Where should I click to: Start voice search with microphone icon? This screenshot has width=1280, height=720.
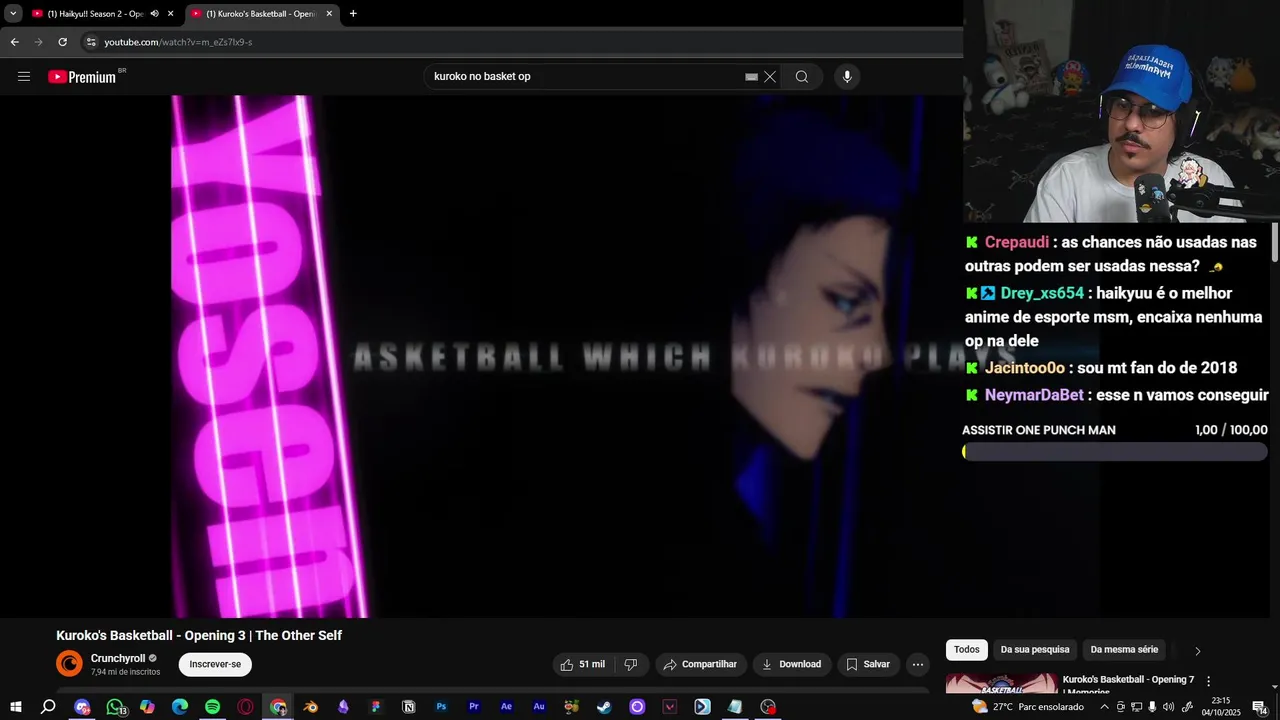click(847, 77)
